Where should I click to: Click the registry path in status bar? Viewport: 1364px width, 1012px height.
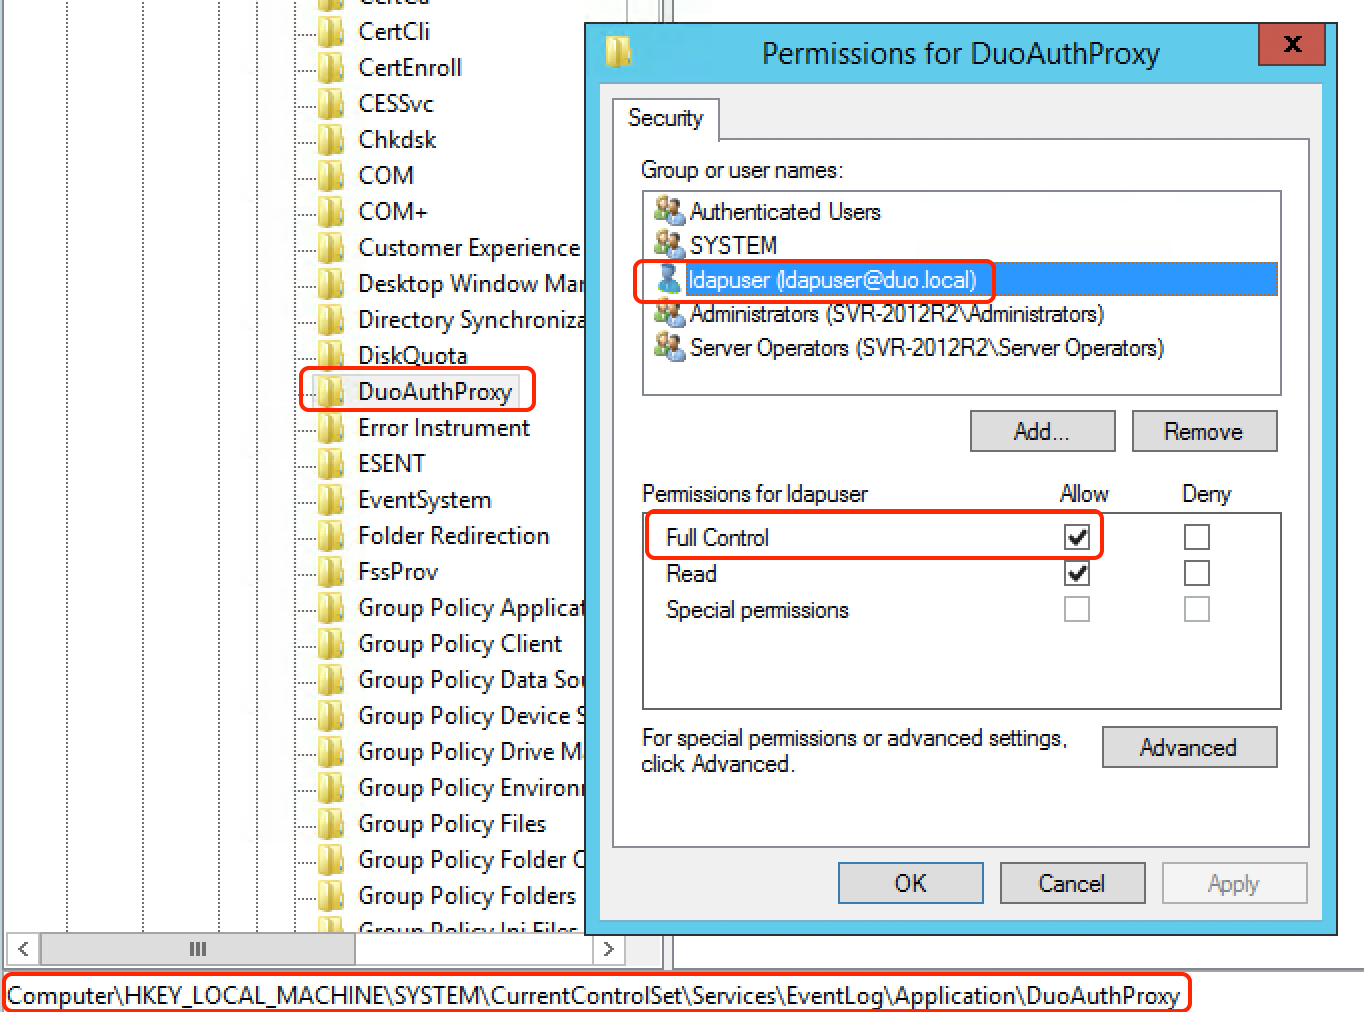(x=594, y=996)
